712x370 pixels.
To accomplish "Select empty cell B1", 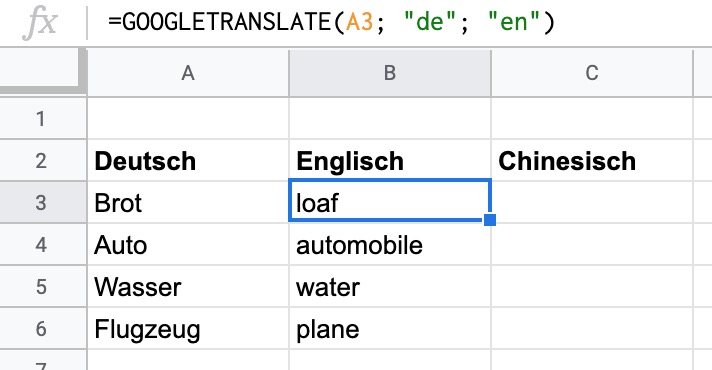I will pos(390,119).
